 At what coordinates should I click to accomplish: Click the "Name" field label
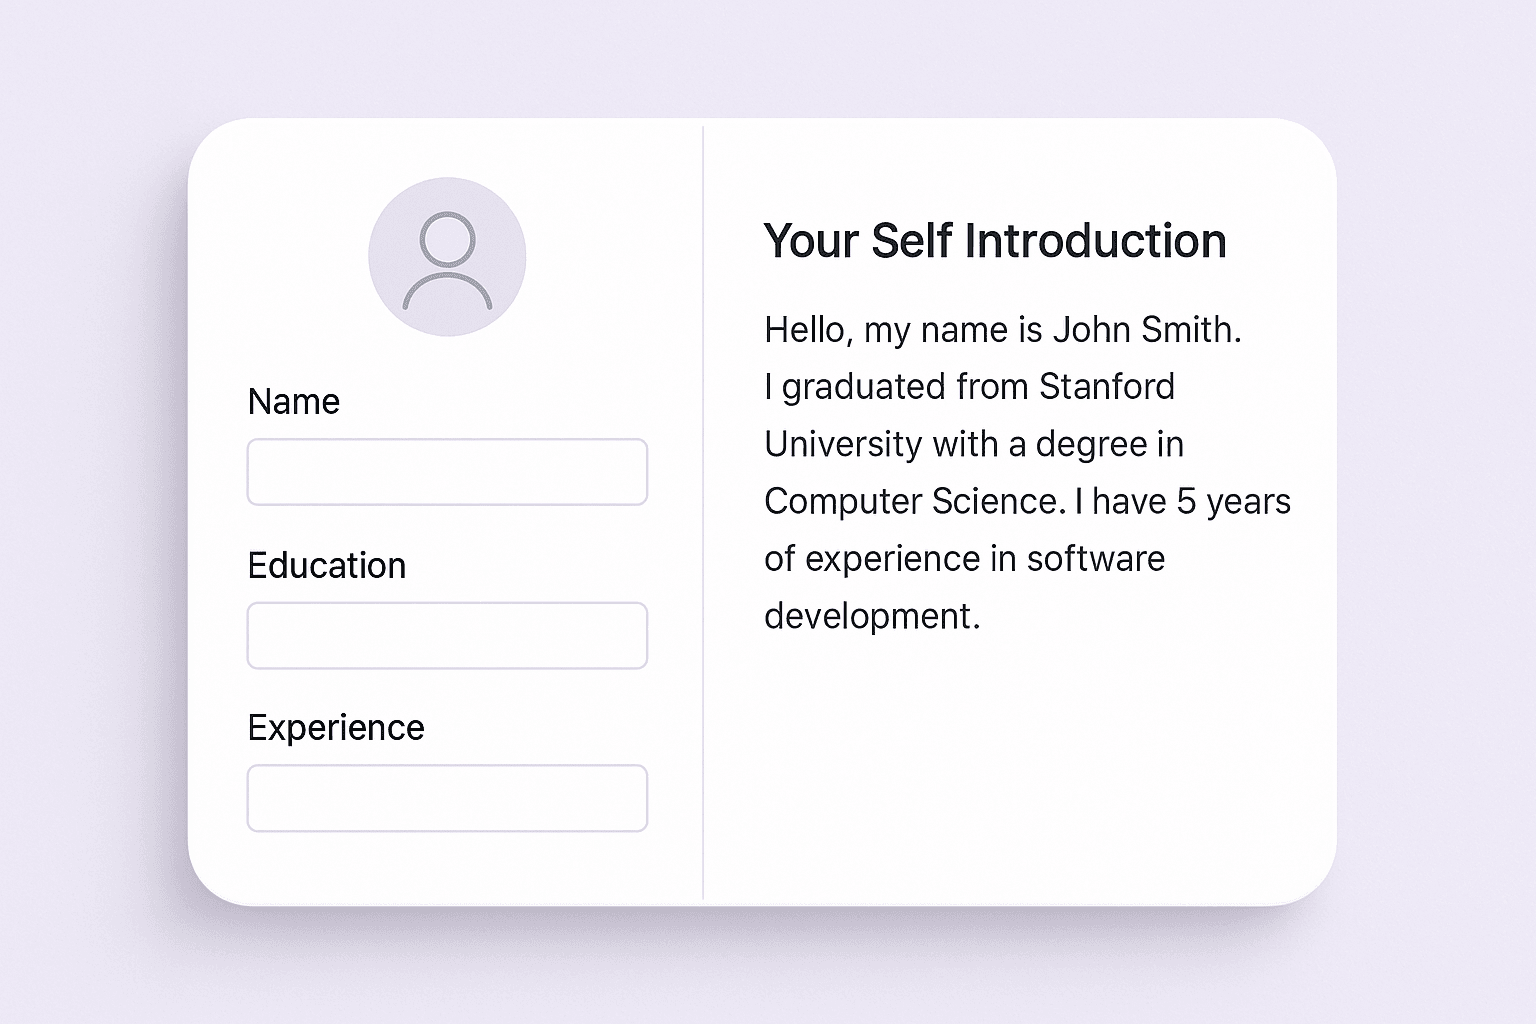(293, 402)
